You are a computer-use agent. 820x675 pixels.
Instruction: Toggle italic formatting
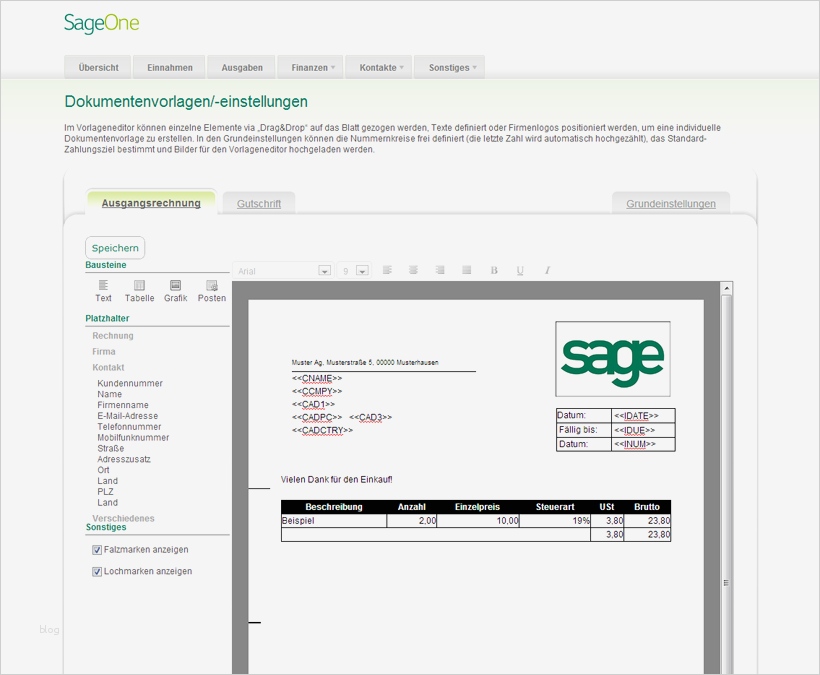click(x=547, y=270)
